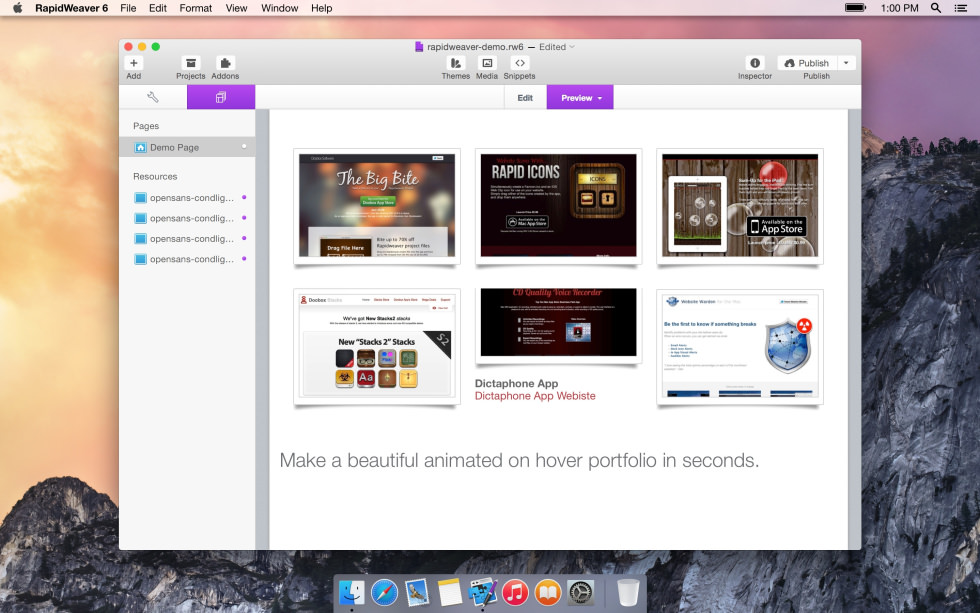This screenshot has height=613, width=980.
Task: Open the Projects toolbar icon
Action: click(191, 63)
